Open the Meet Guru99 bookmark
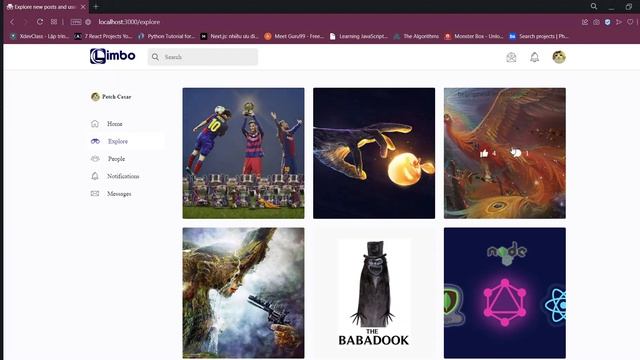This screenshot has width=640, height=360. pos(294,36)
